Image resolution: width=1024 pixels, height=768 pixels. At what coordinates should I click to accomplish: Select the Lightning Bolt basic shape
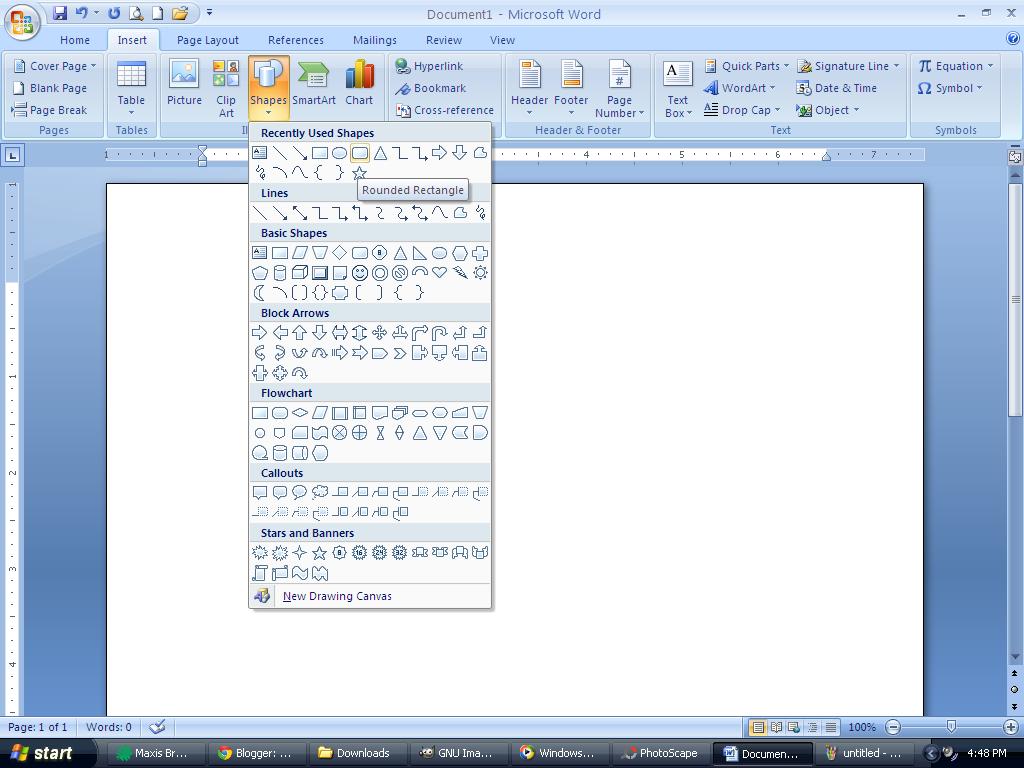click(x=460, y=272)
